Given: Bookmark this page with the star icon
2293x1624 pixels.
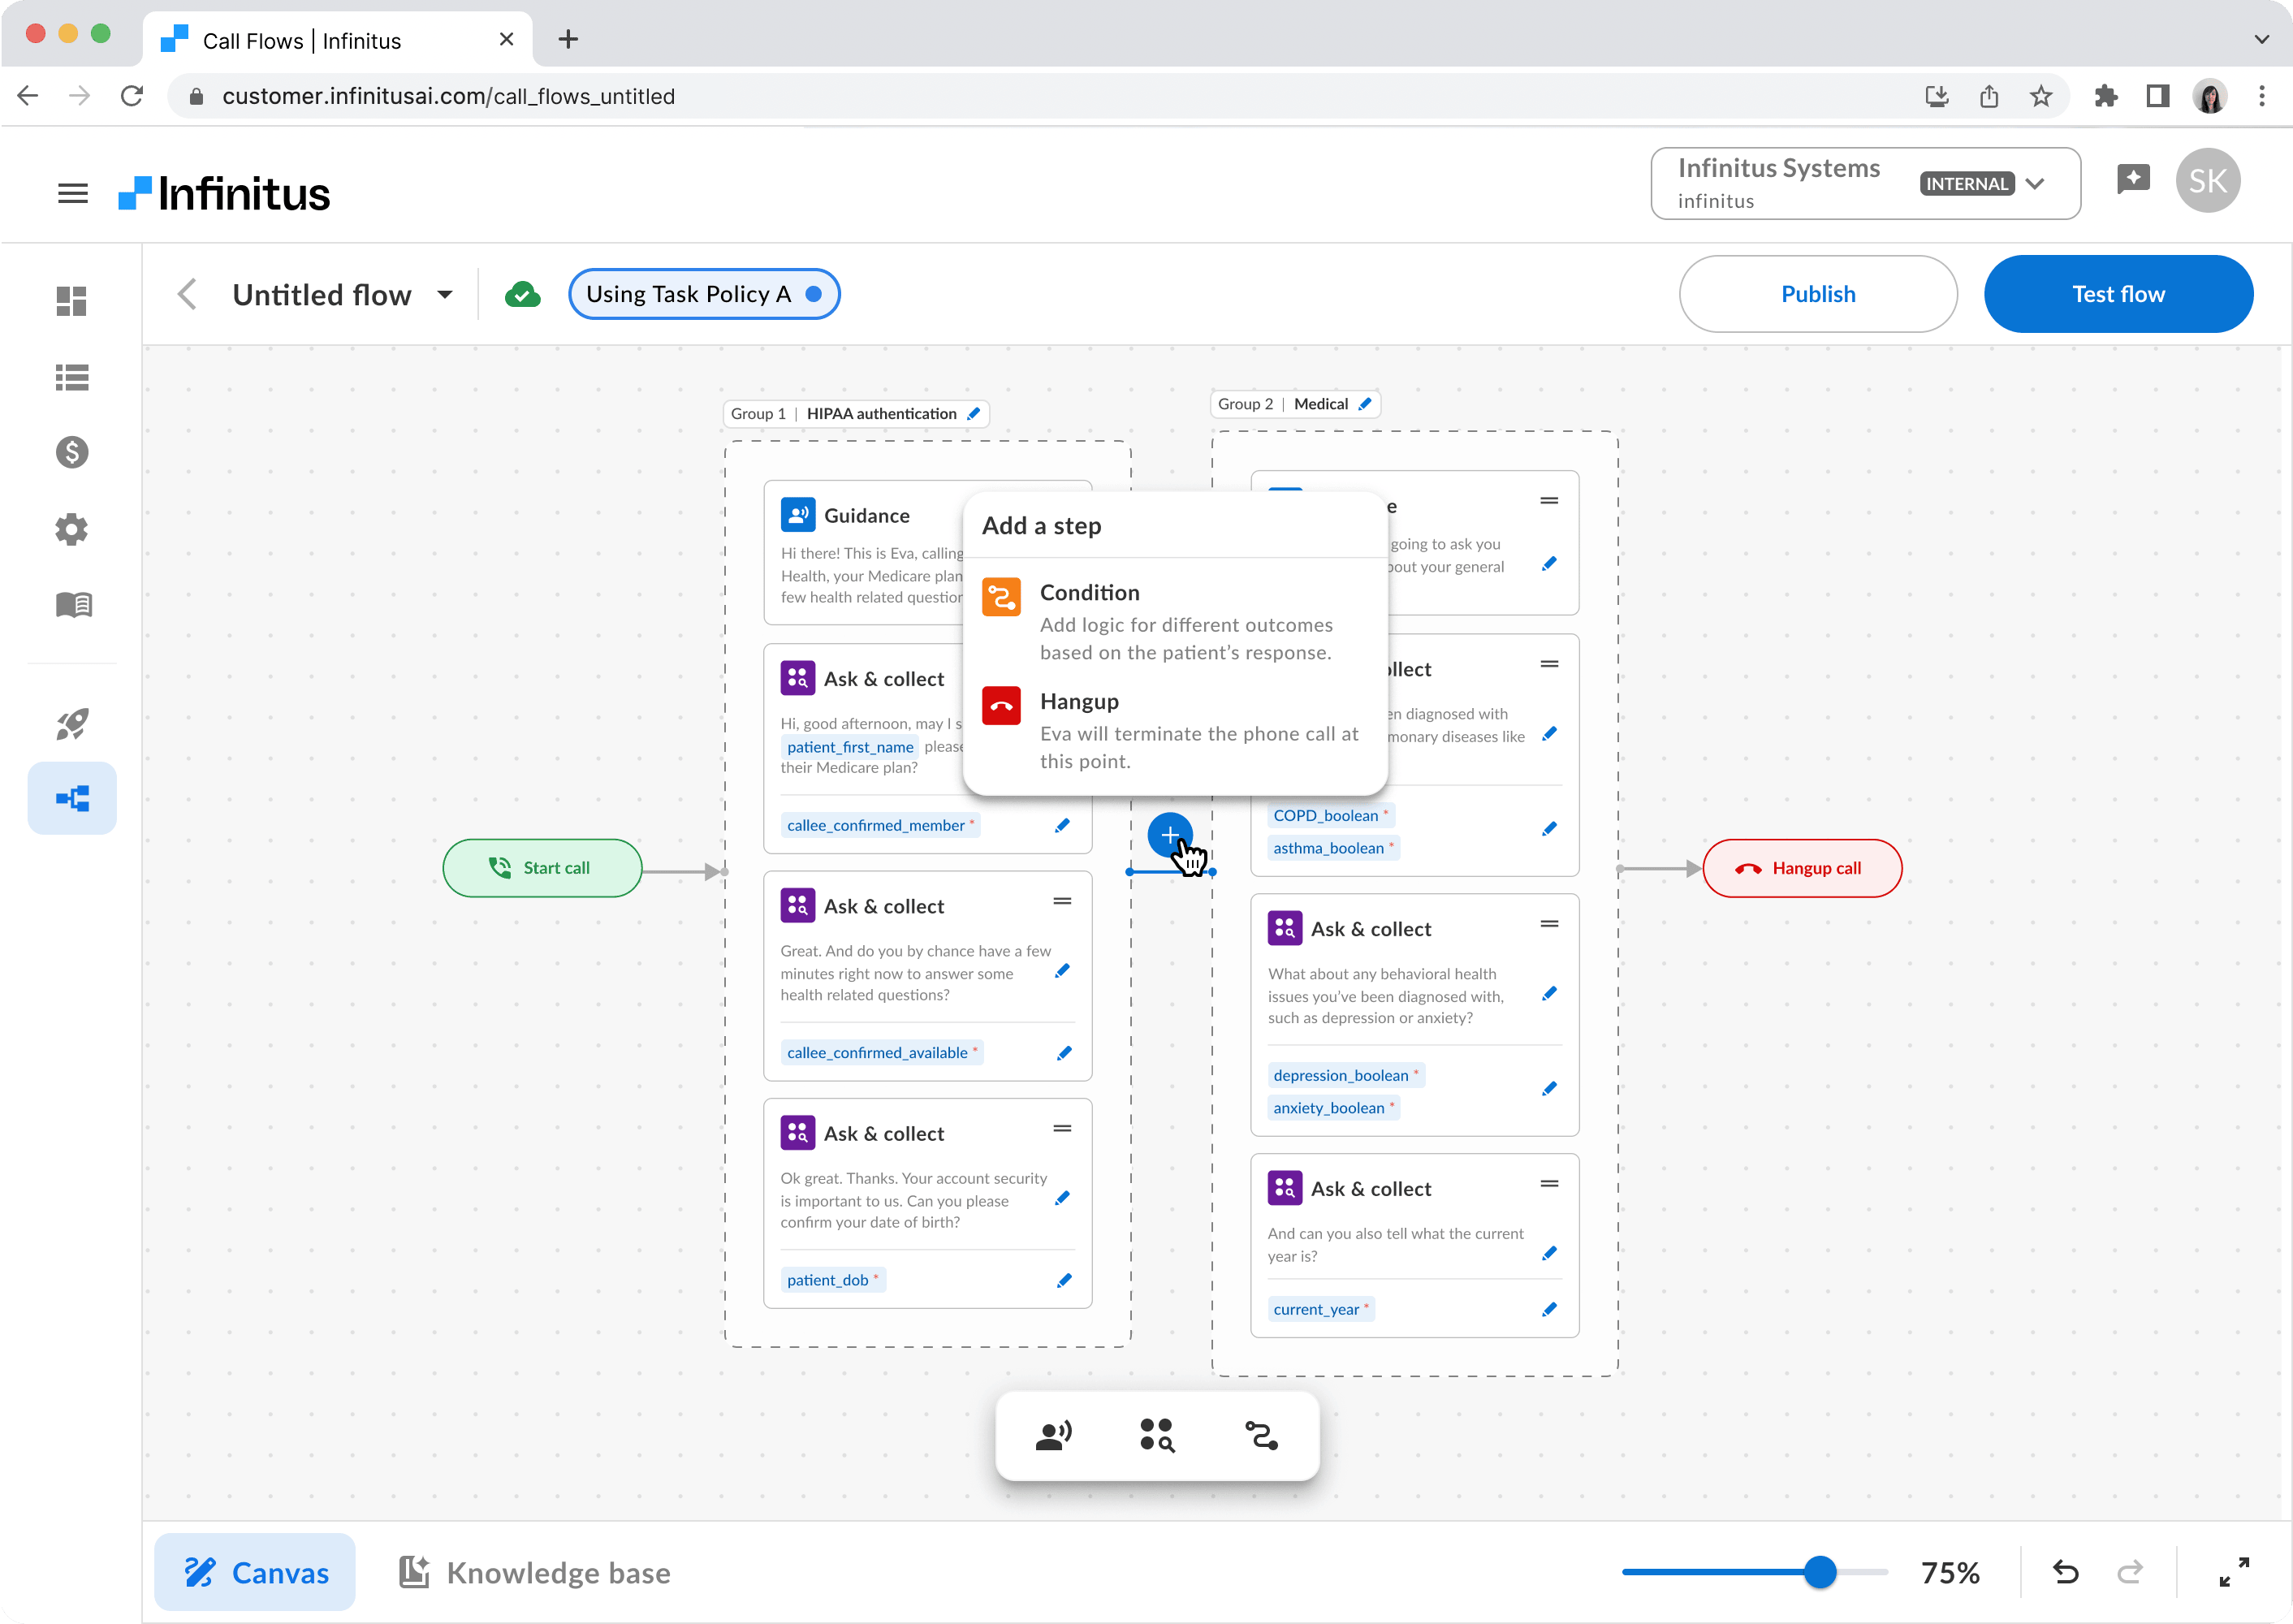Looking at the screenshot, I should [x=2040, y=96].
